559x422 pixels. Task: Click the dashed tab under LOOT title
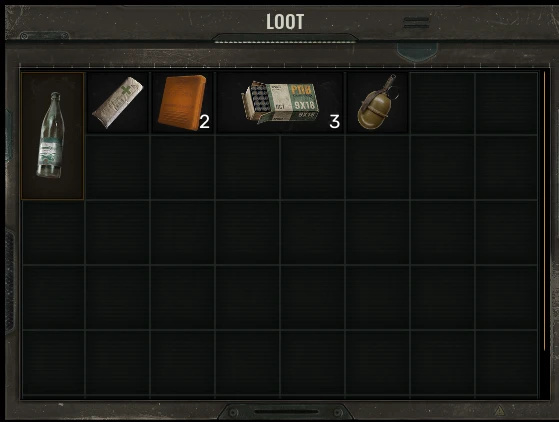pos(285,38)
